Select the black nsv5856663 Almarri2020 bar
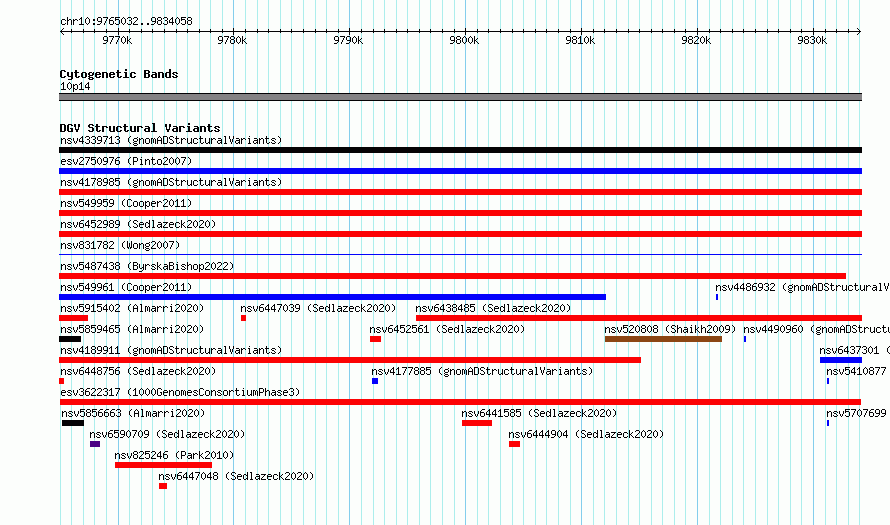Screen dimensions: 890x525 73,423
